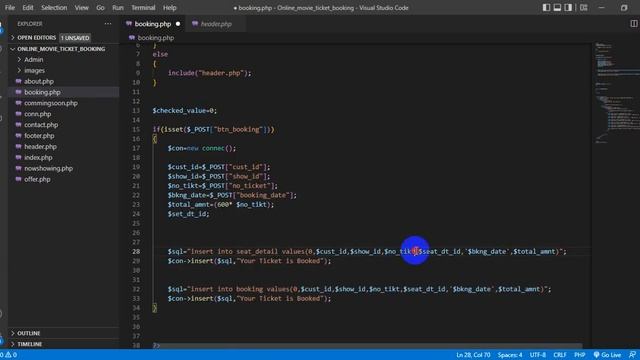
Task: Open conn.php in the explorer
Action: 38,114
